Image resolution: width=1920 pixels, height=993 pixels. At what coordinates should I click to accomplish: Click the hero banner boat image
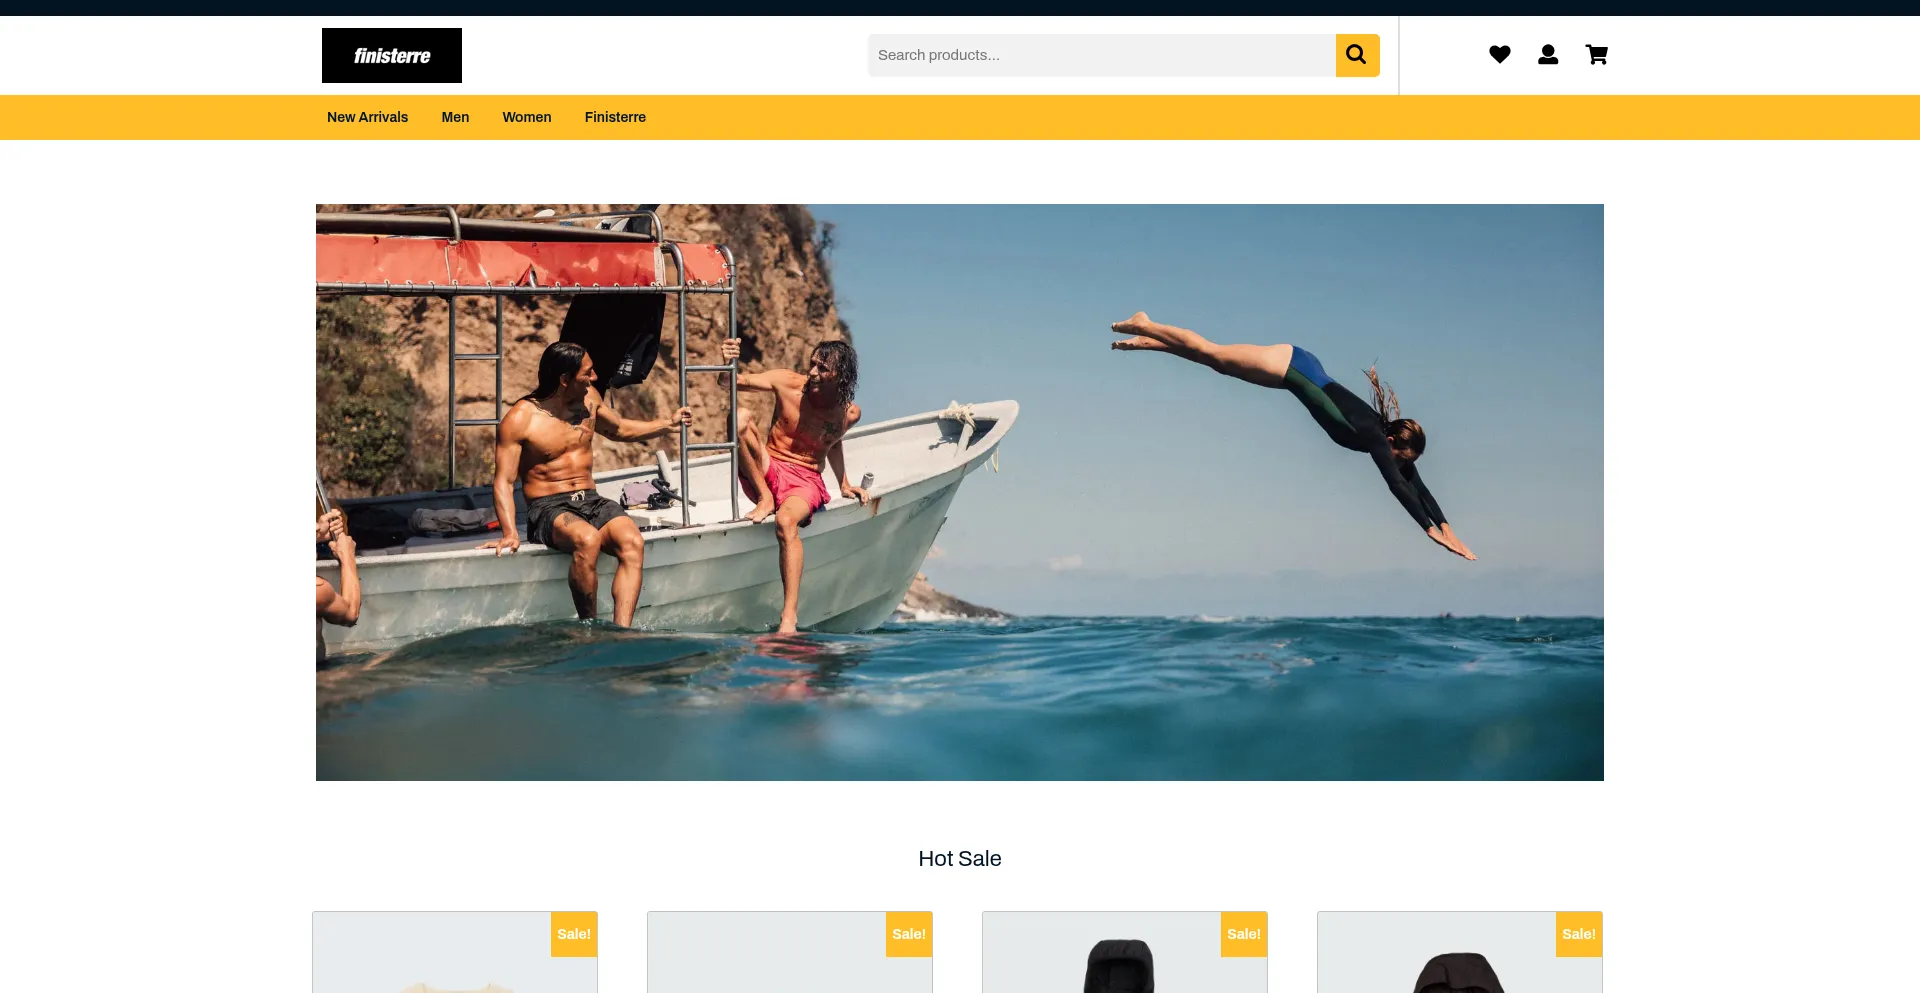pos(960,492)
